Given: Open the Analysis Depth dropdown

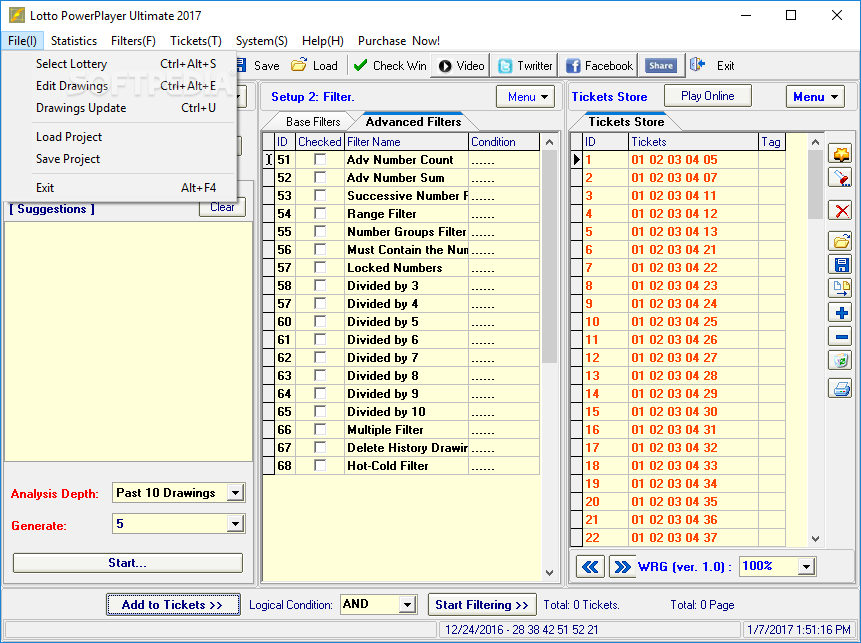Looking at the screenshot, I should [235, 493].
